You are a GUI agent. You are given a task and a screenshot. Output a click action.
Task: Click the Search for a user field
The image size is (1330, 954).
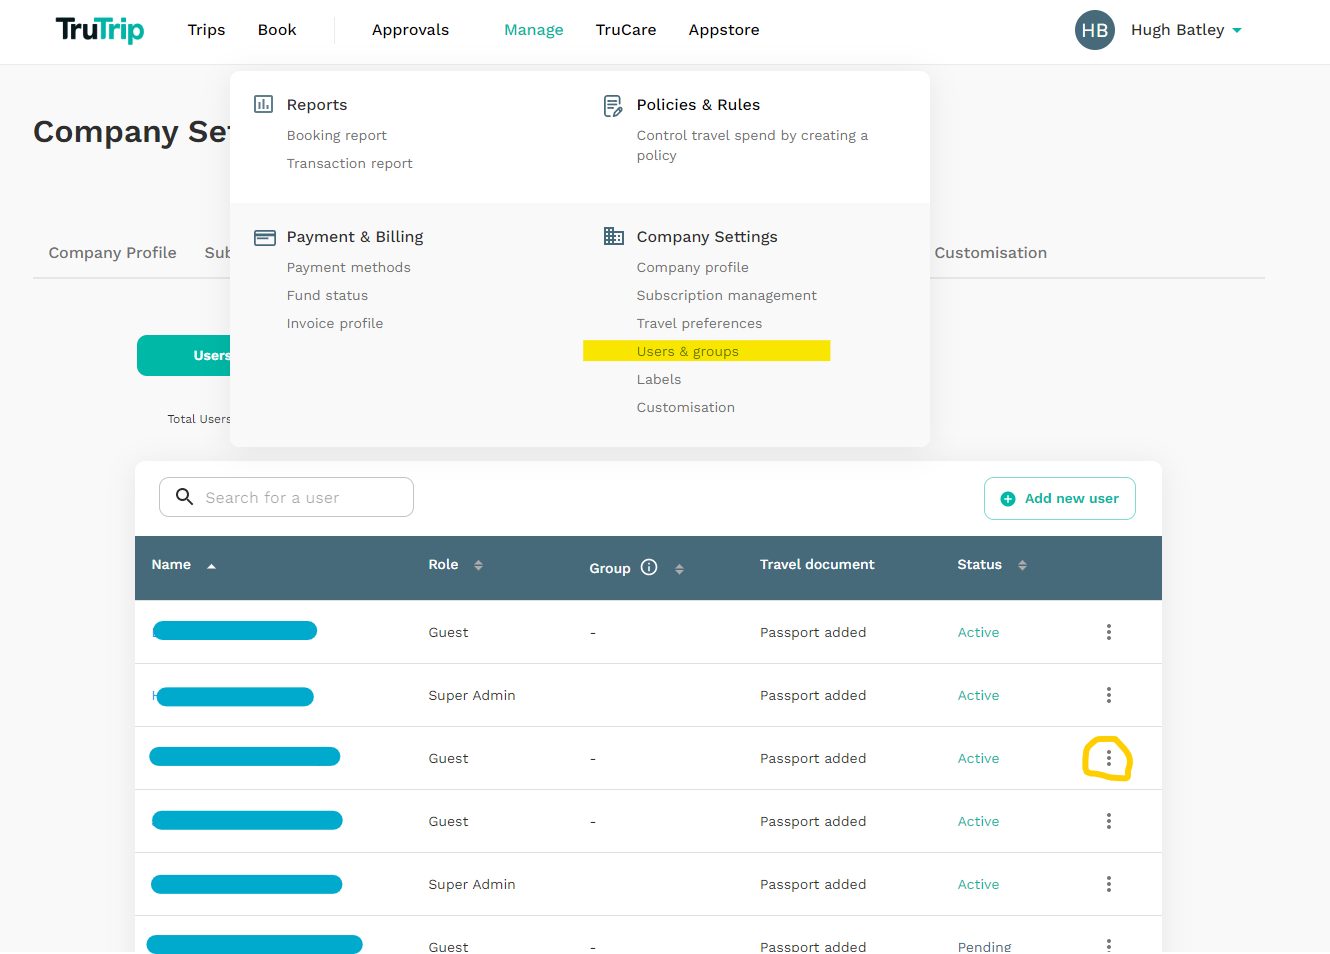click(x=286, y=497)
